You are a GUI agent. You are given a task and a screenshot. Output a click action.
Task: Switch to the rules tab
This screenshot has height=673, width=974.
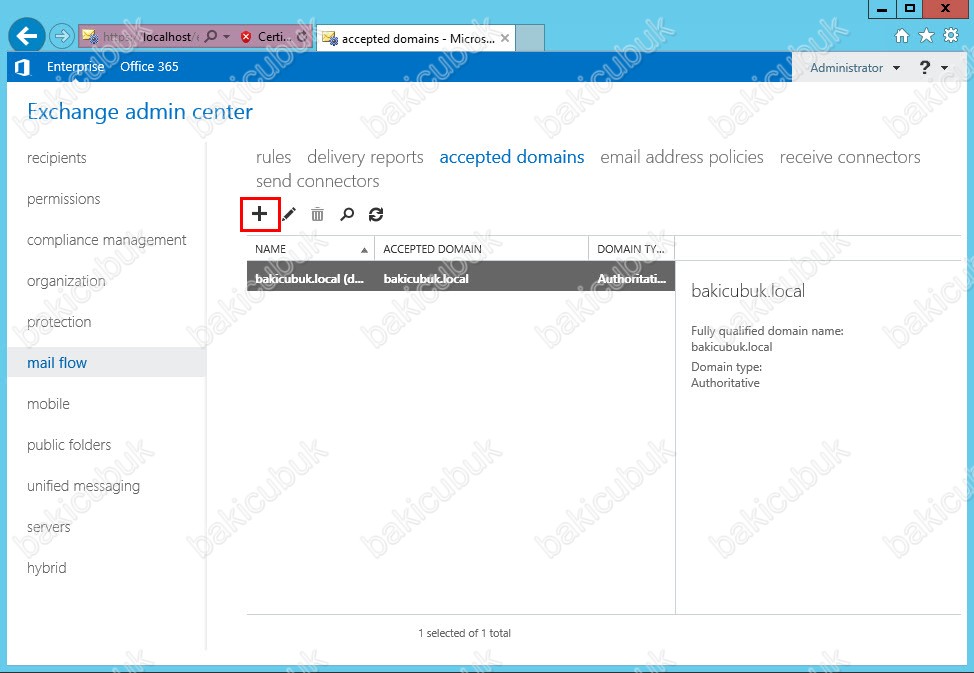273,157
